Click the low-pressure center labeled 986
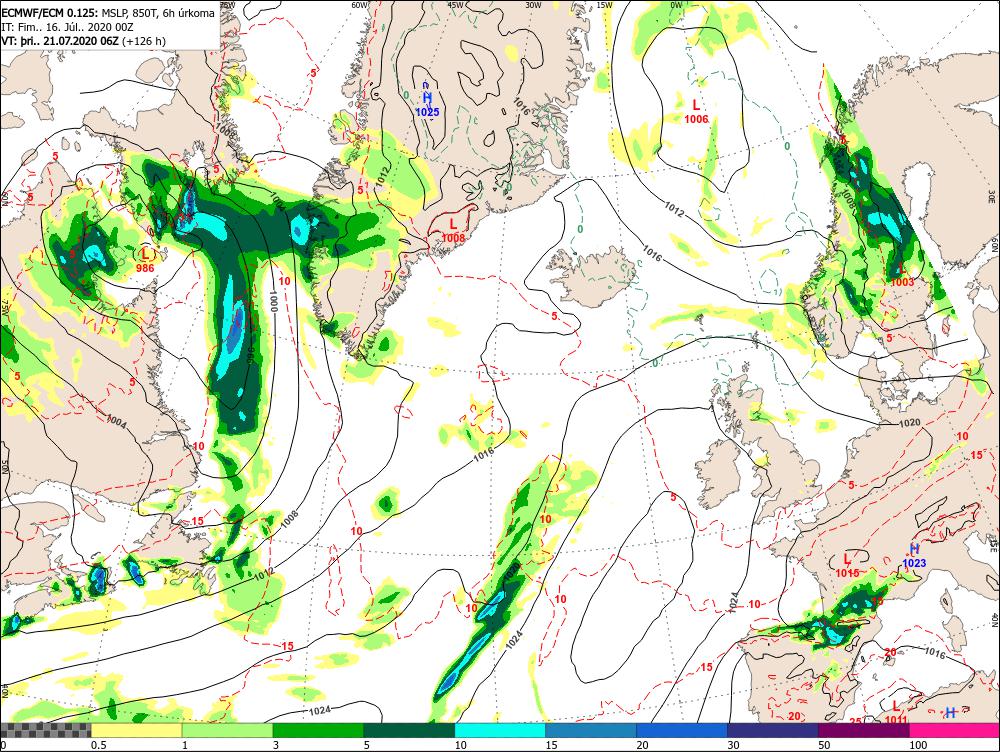1000x752 pixels. (145, 260)
